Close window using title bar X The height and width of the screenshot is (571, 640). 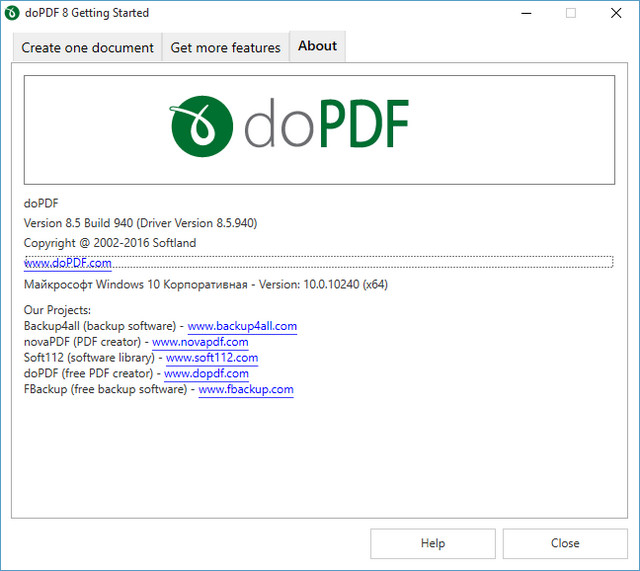[x=616, y=13]
